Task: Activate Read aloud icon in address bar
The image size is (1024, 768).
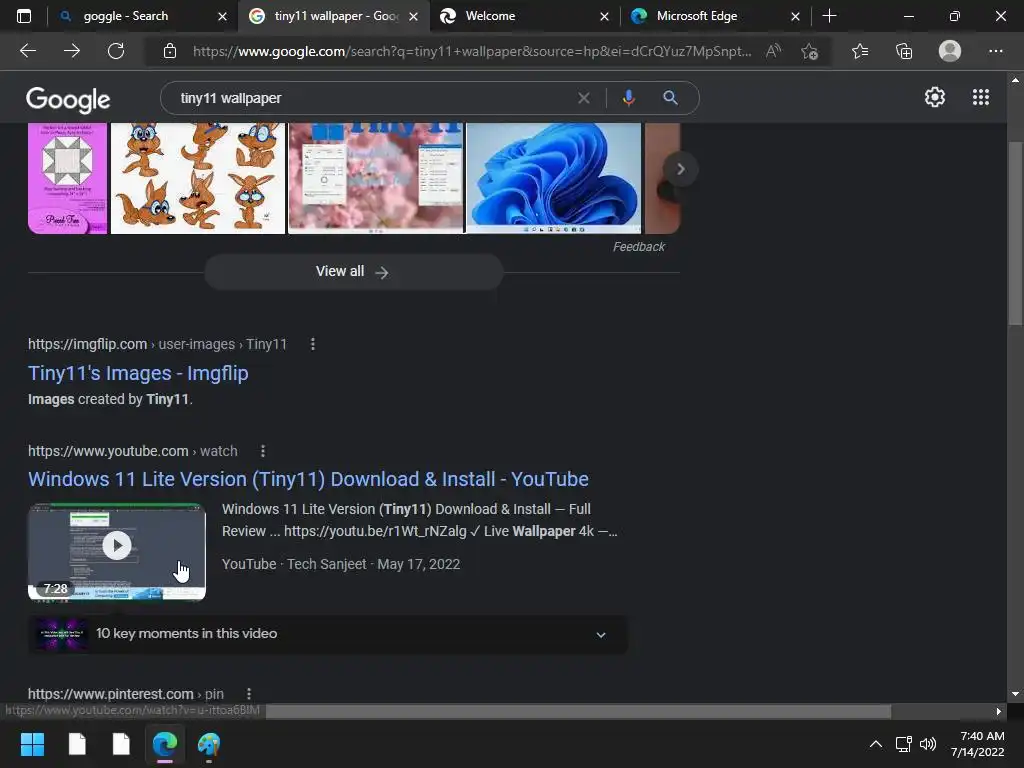Action: coord(773,51)
